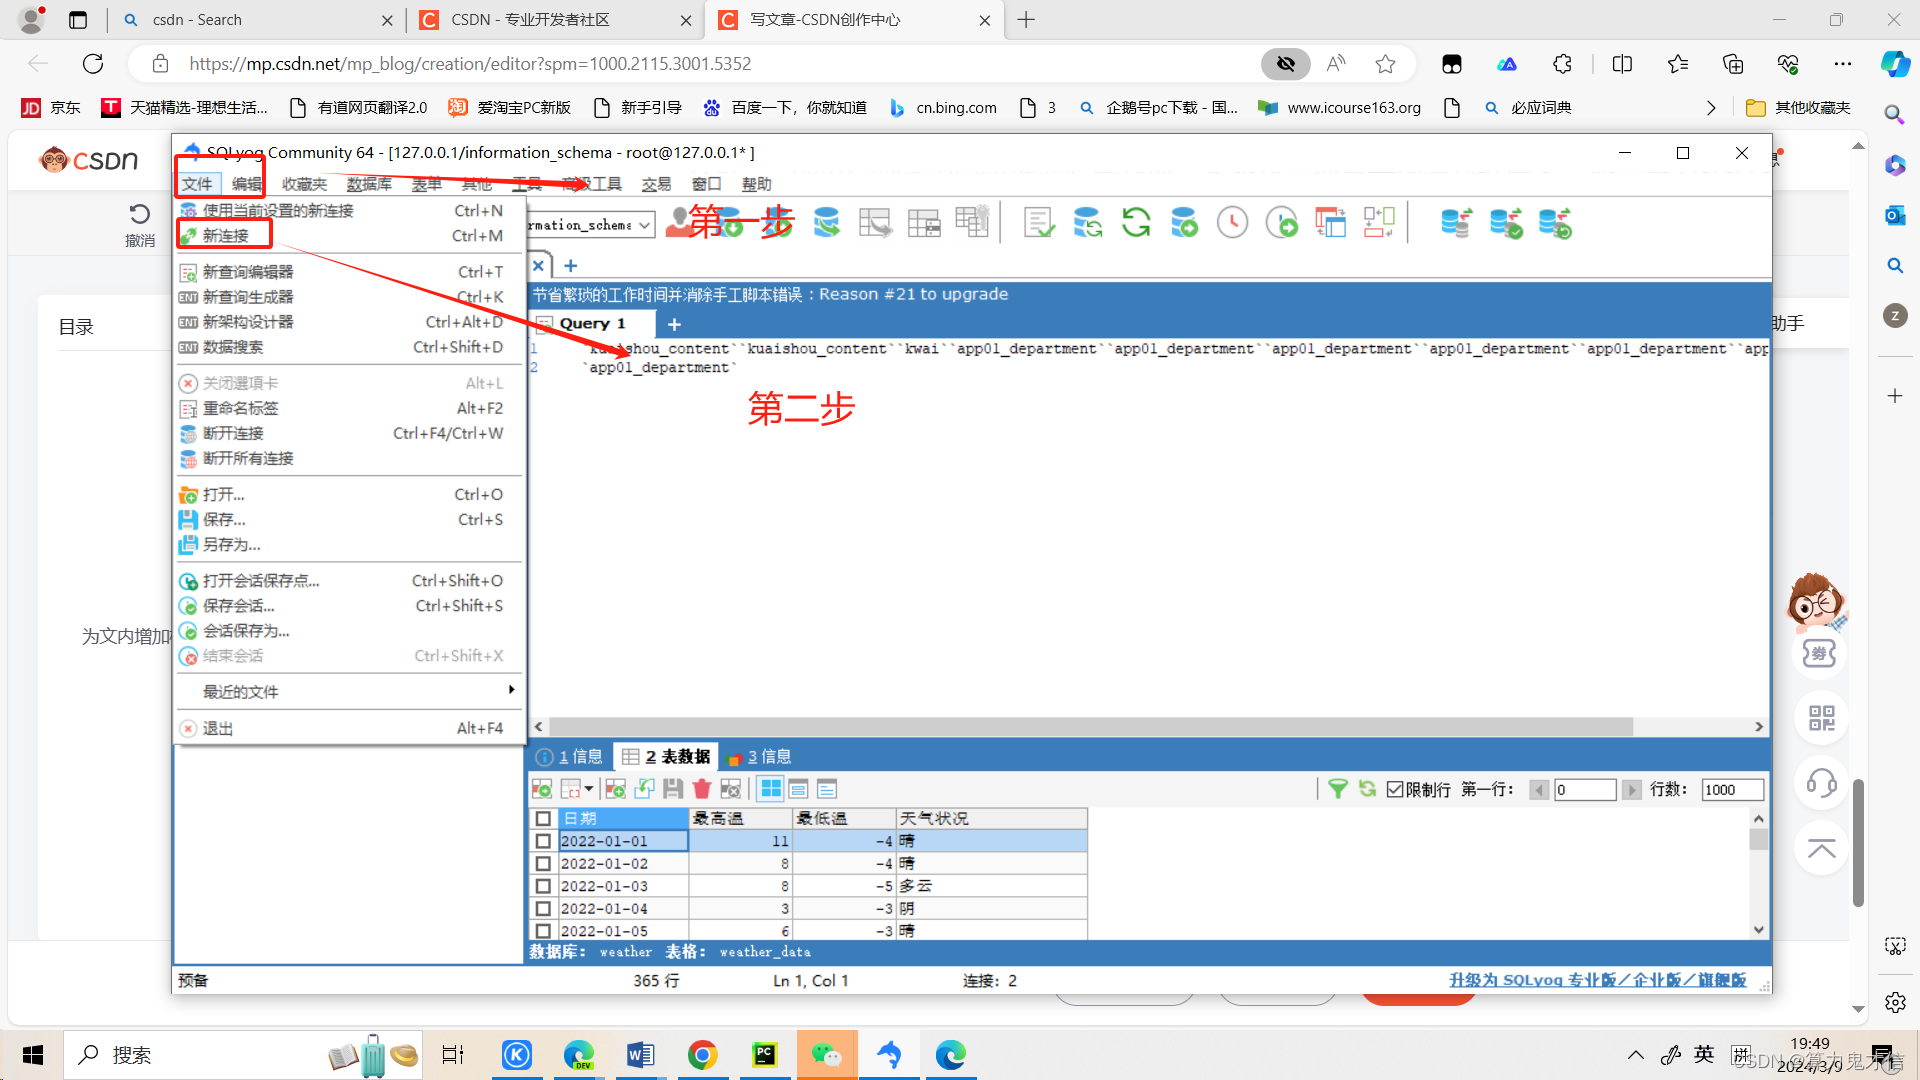Open Google Chrome from the taskbar
Viewport: 1920px width, 1080px height.
703,1054
